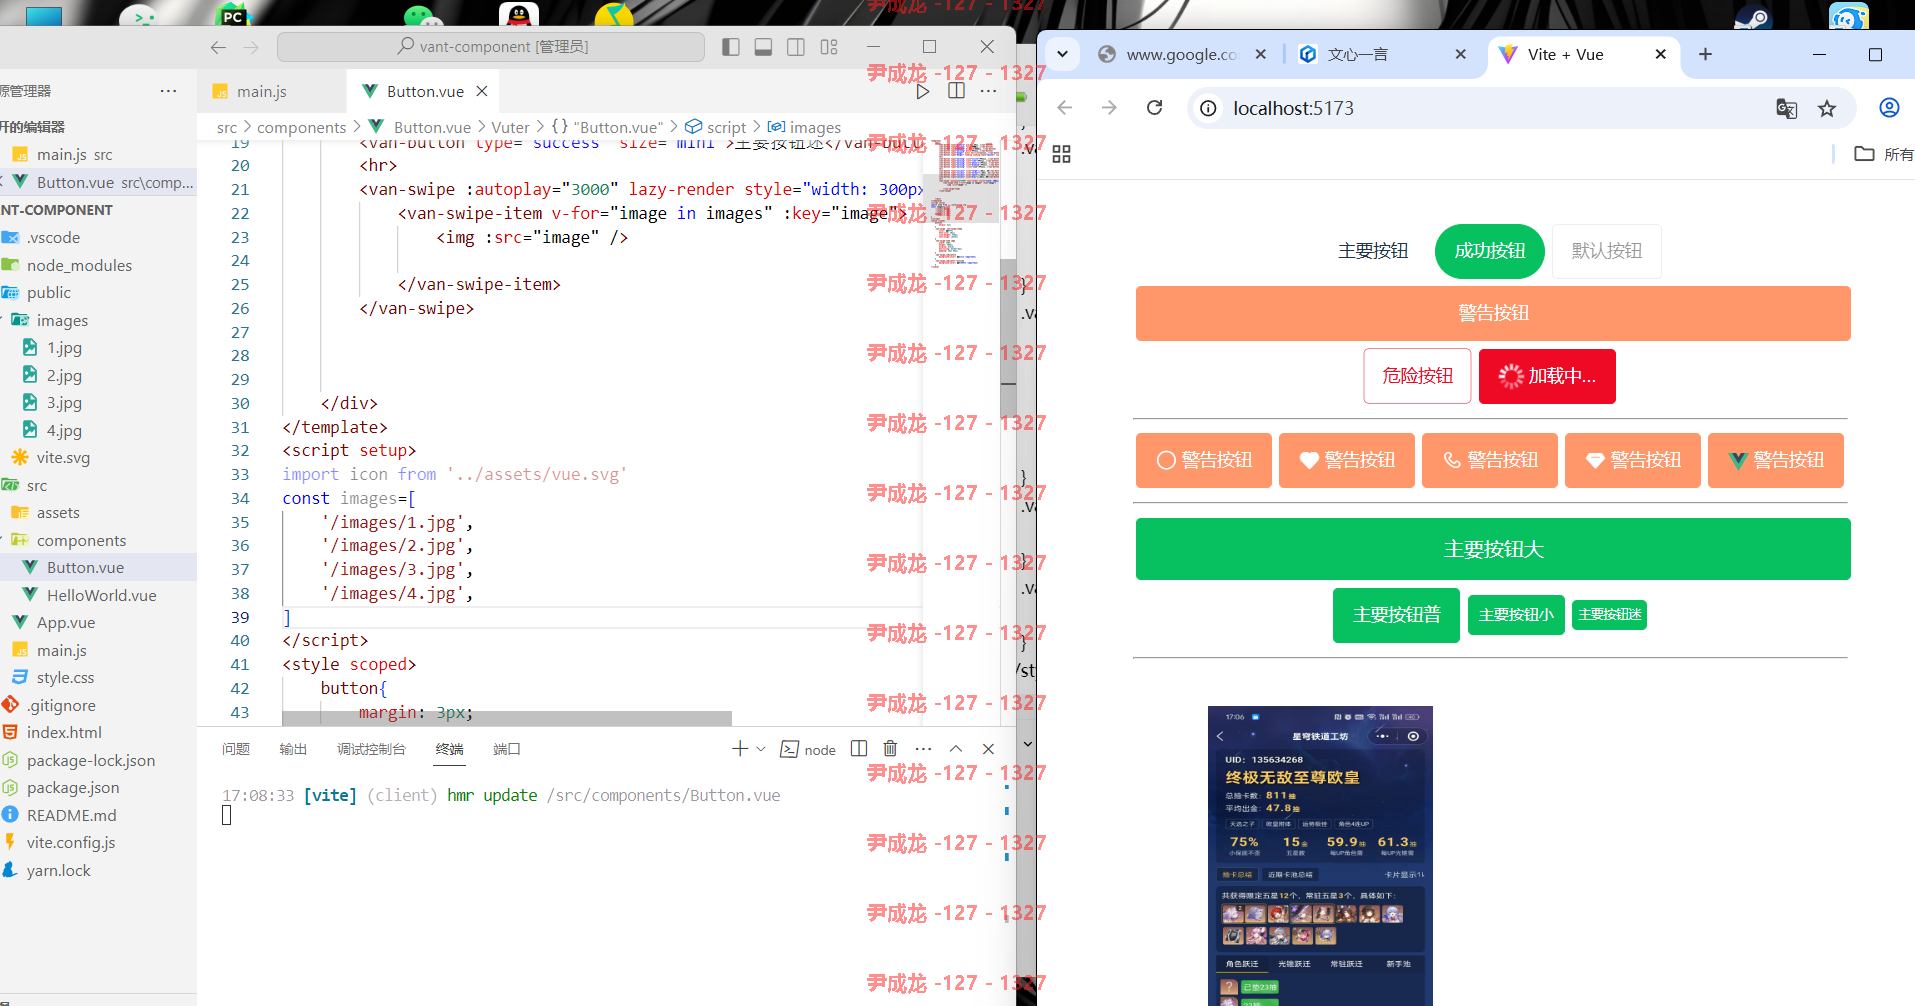Viewport: 1915px width, 1006px height.
Task: Click the 危险按钮 outlined button
Action: [x=1417, y=376]
